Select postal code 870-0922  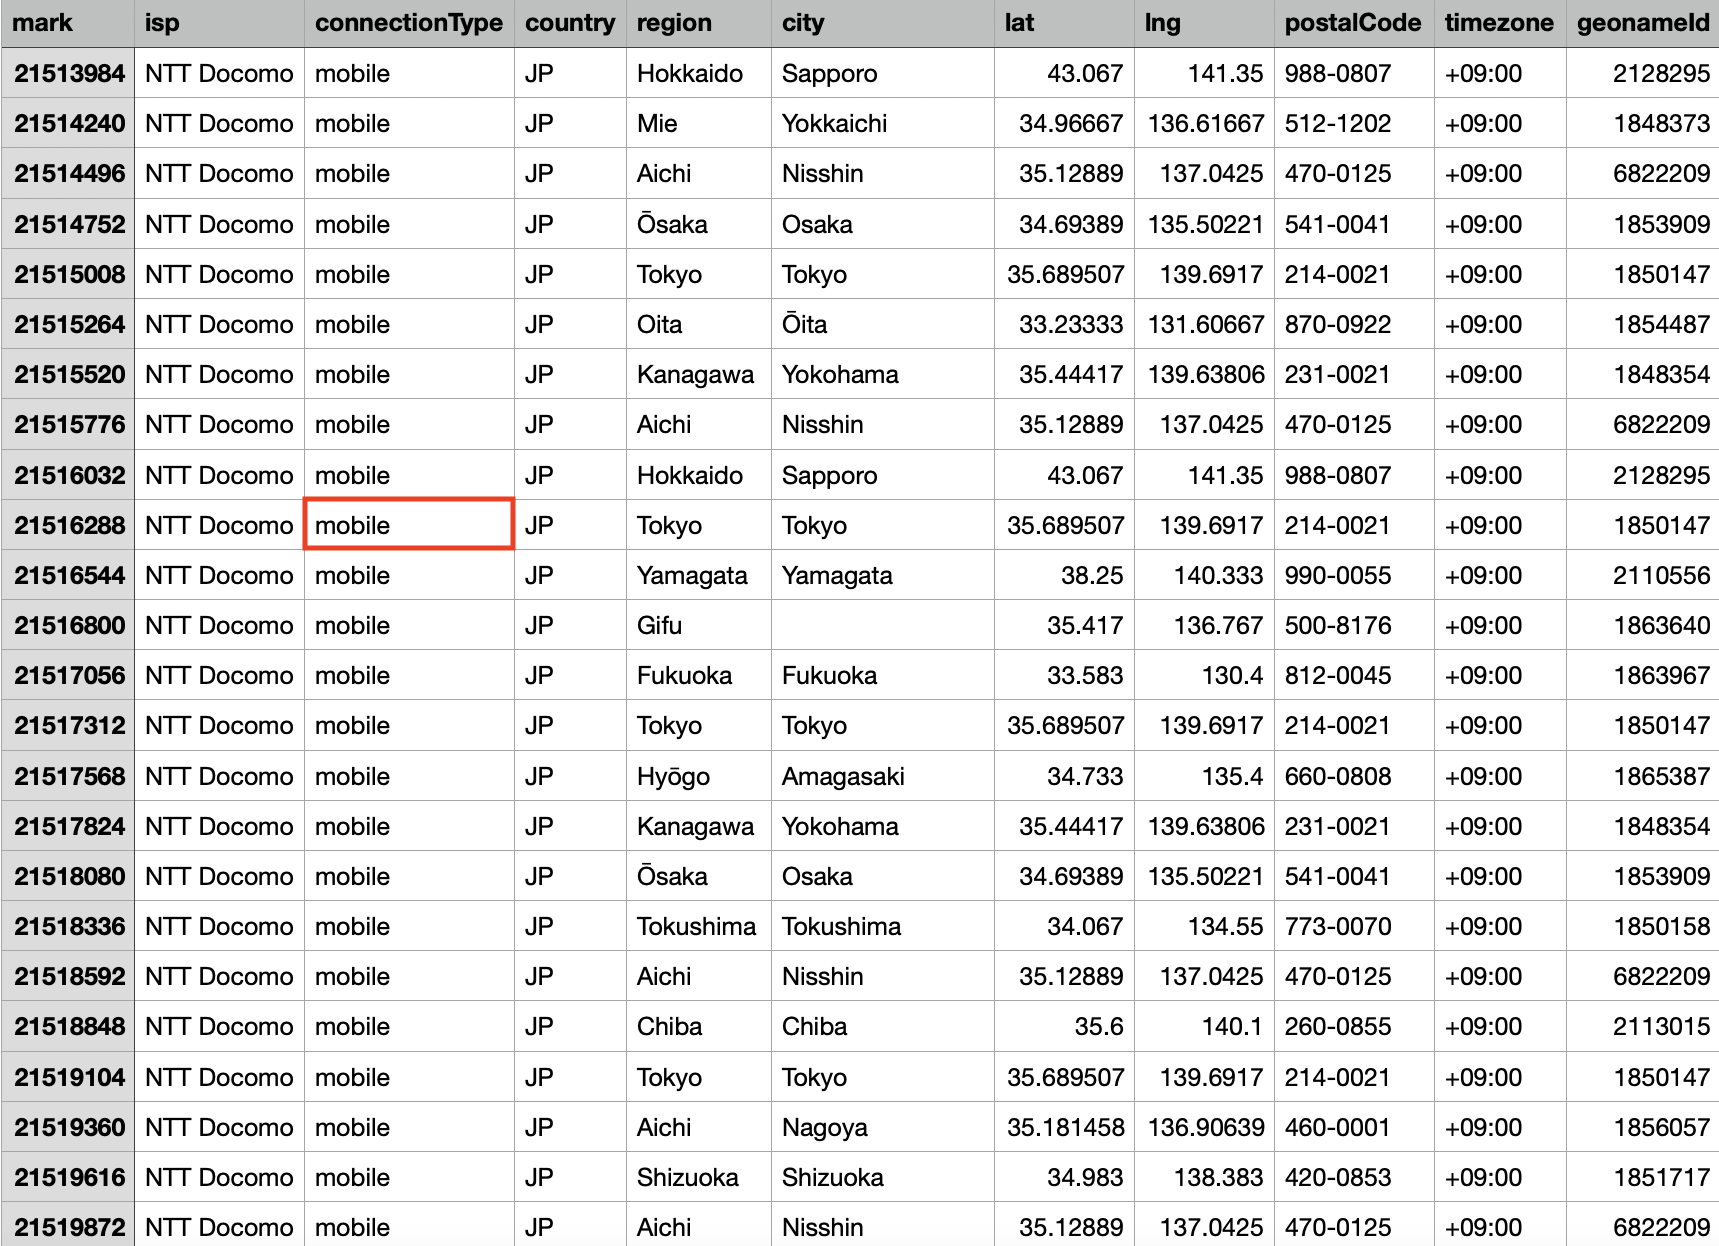(x=1354, y=324)
